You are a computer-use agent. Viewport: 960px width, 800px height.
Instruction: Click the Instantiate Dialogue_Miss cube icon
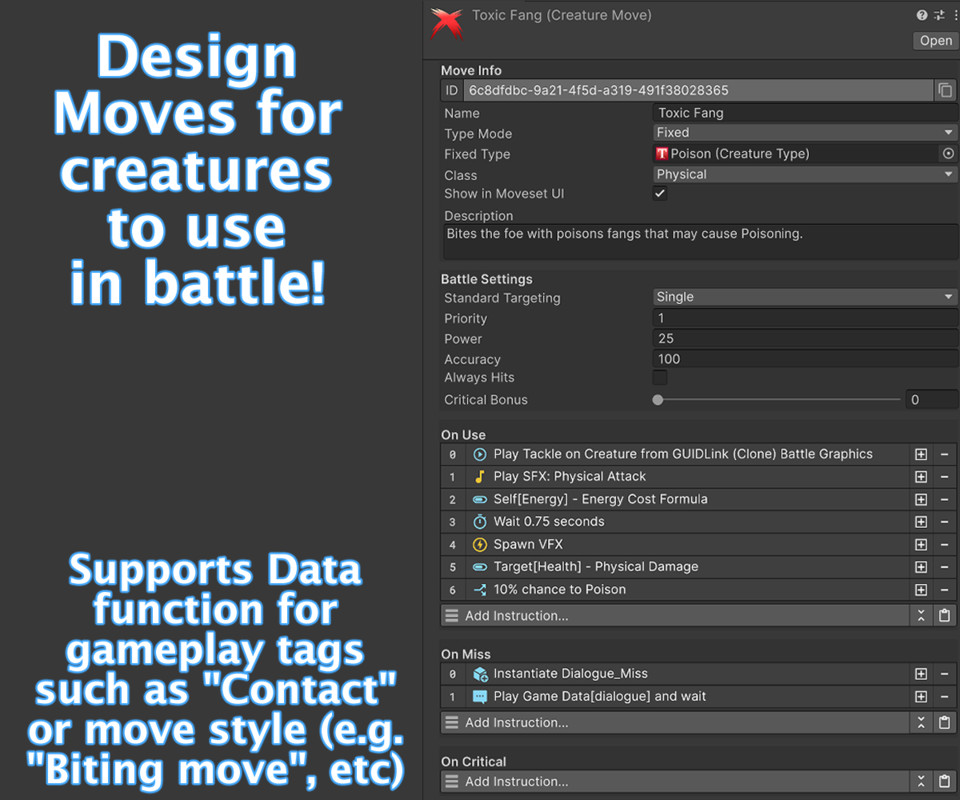pos(480,674)
